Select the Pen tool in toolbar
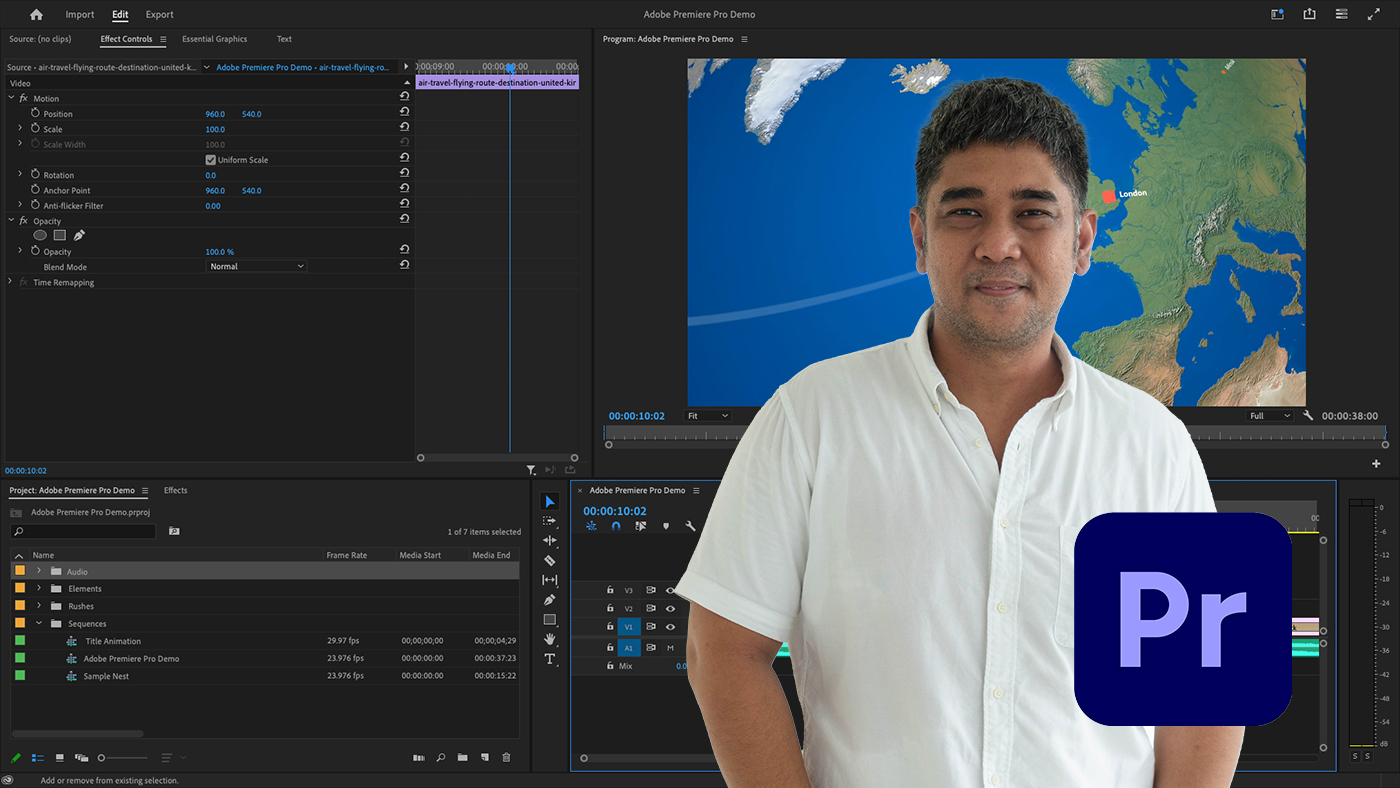Viewport: 1400px width, 788px height. coord(550,600)
